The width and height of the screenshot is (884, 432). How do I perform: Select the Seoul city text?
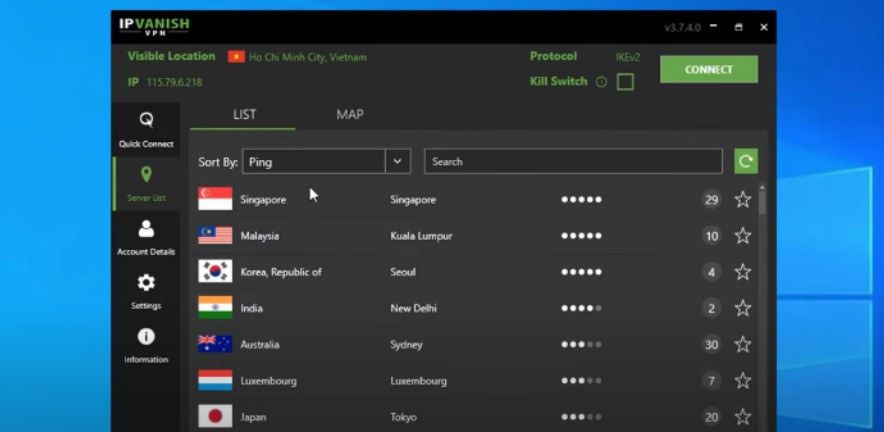coord(403,272)
